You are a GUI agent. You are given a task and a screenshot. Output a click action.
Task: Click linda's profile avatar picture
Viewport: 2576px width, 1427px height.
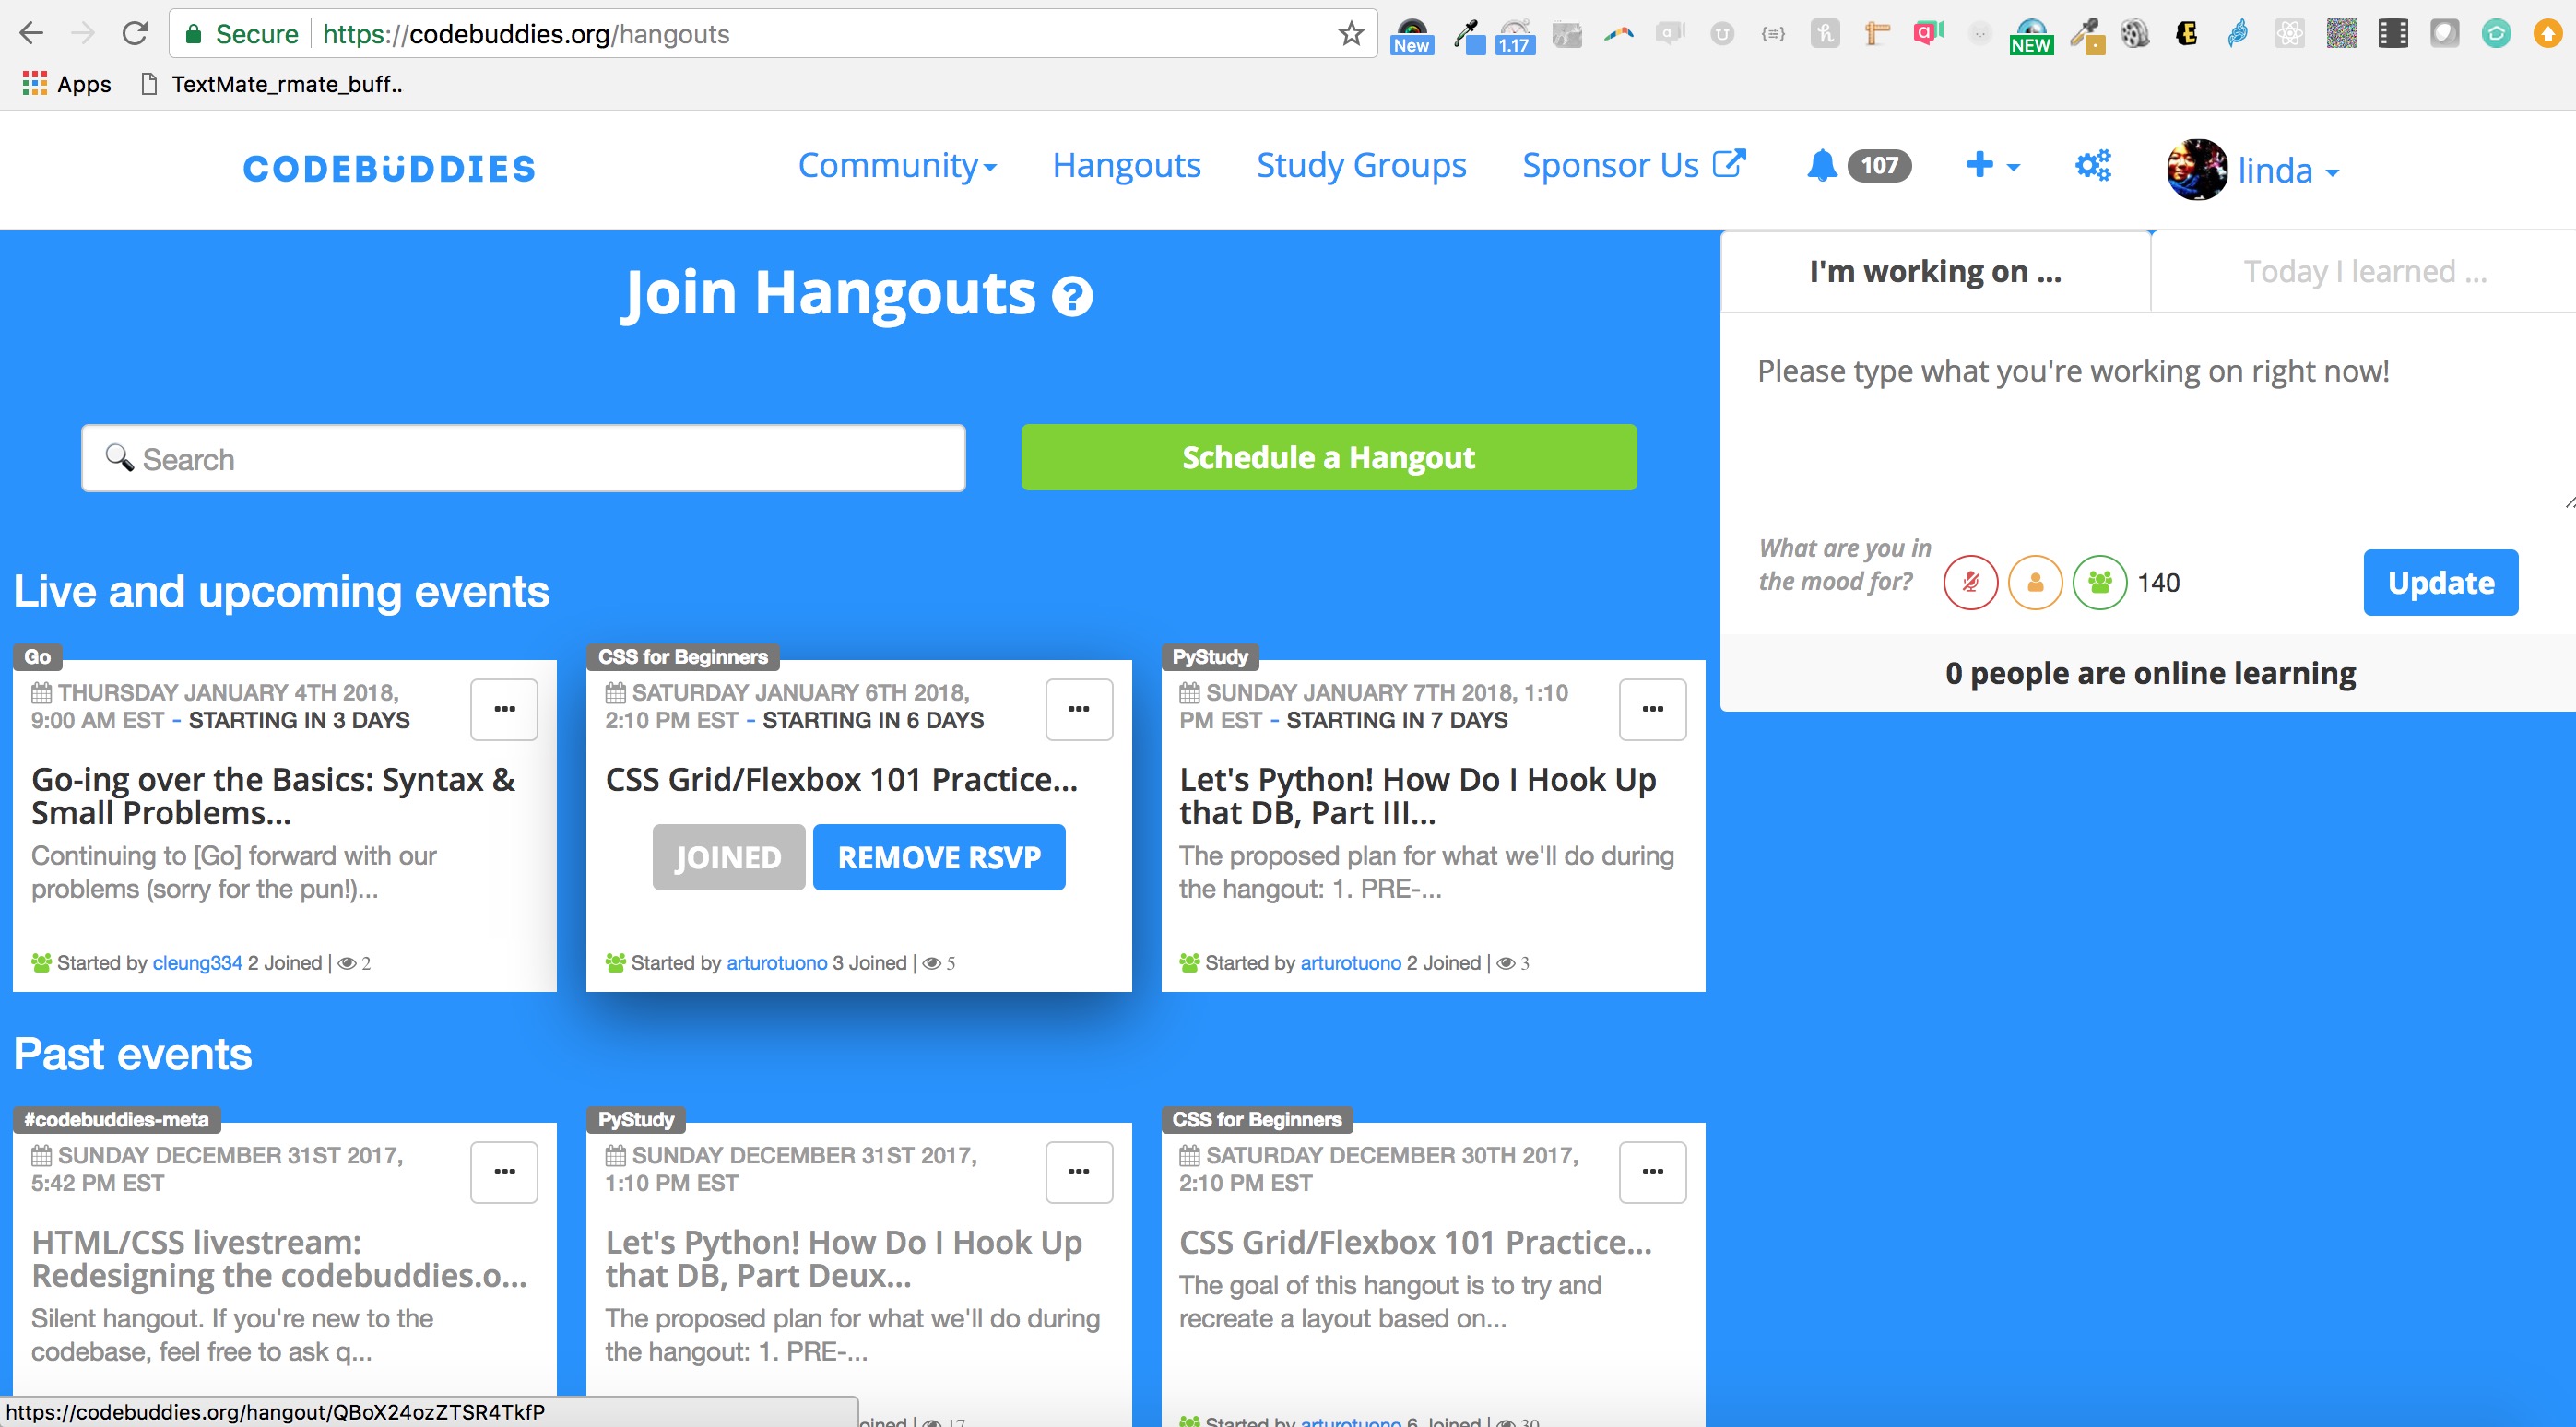coord(2196,169)
